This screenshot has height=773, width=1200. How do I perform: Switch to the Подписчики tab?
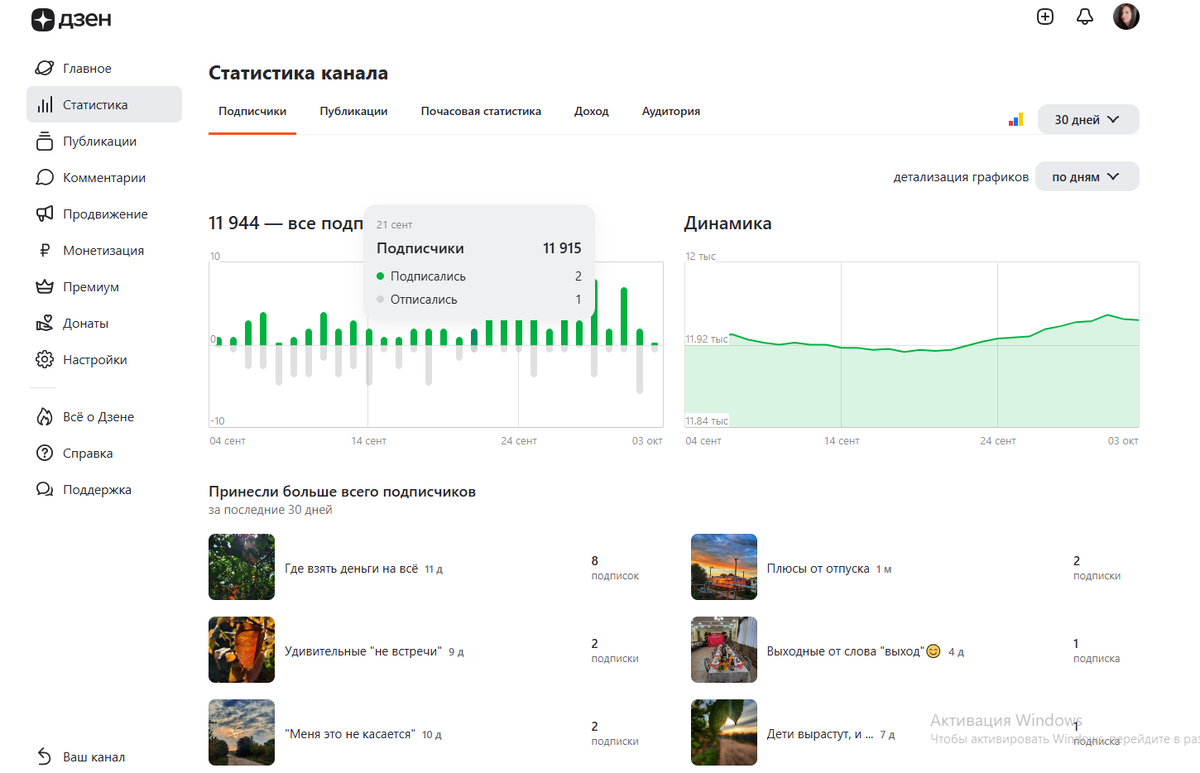click(x=252, y=111)
